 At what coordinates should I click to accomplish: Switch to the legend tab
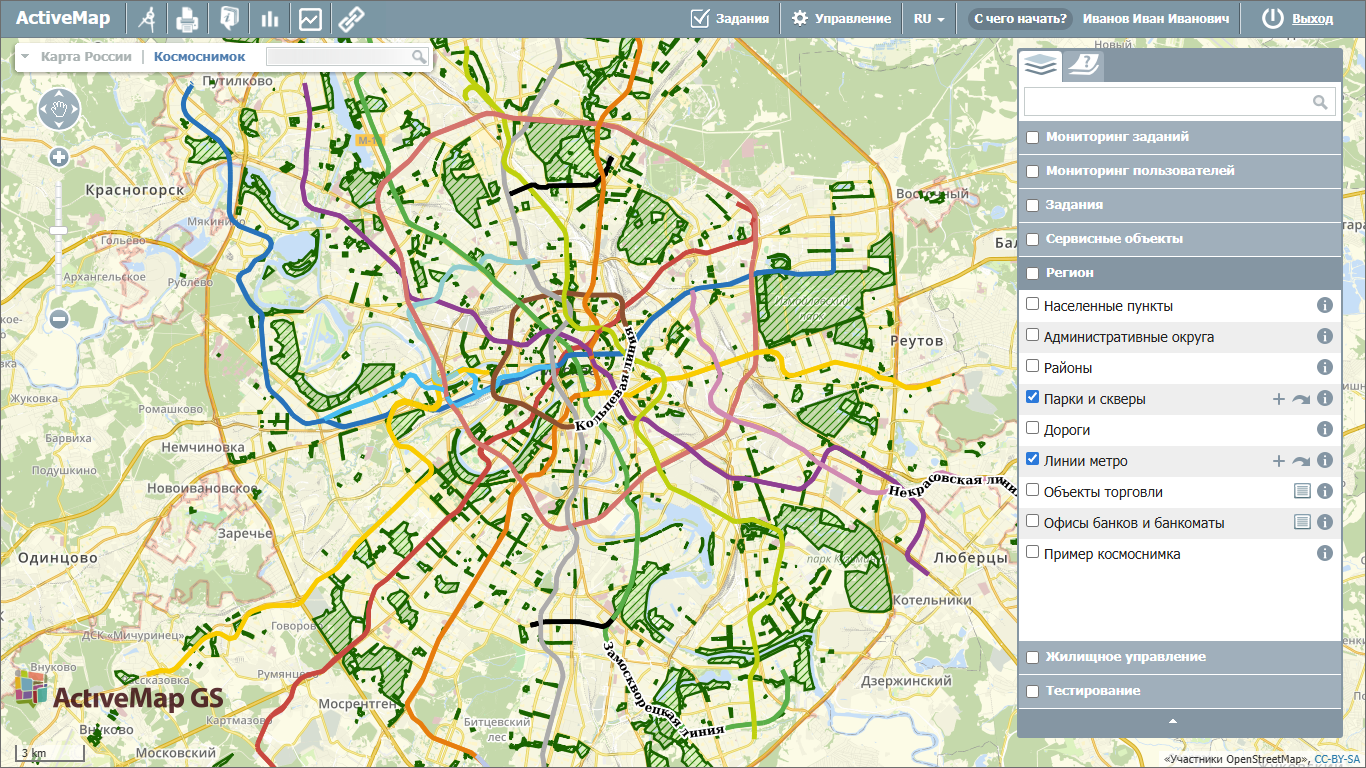(x=1082, y=66)
